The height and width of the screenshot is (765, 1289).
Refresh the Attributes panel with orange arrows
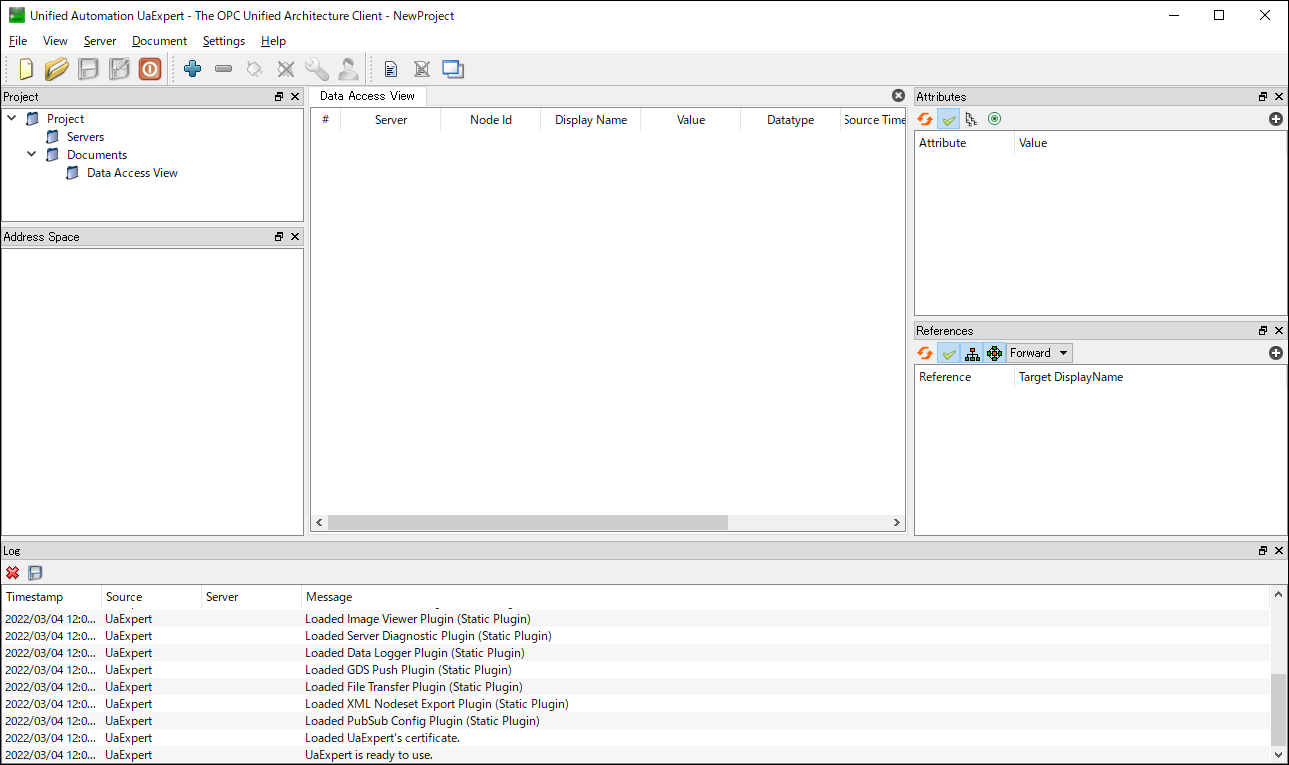point(925,119)
